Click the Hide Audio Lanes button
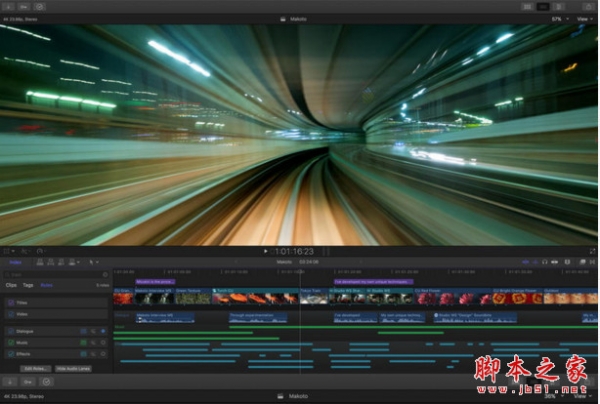Viewport: 600px width, 404px height. click(73, 369)
